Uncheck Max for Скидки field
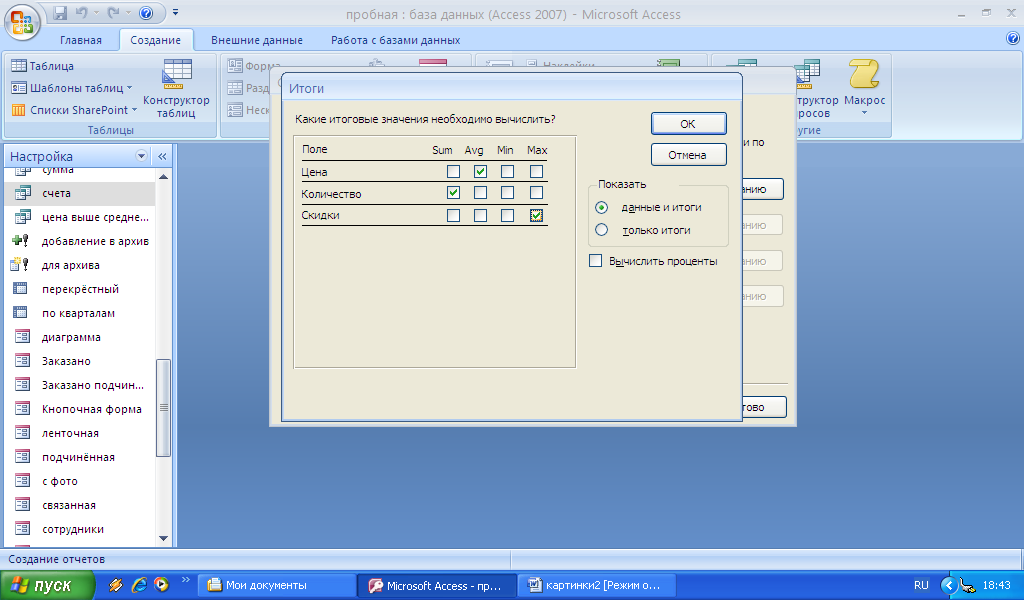 536,215
